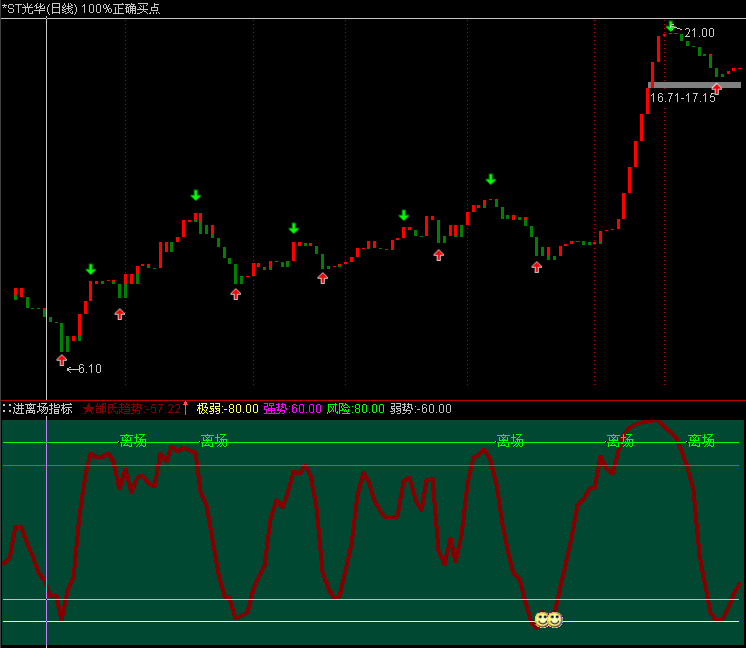
Task: Select the white 弱势:-60.00 label
Action: click(x=420, y=409)
